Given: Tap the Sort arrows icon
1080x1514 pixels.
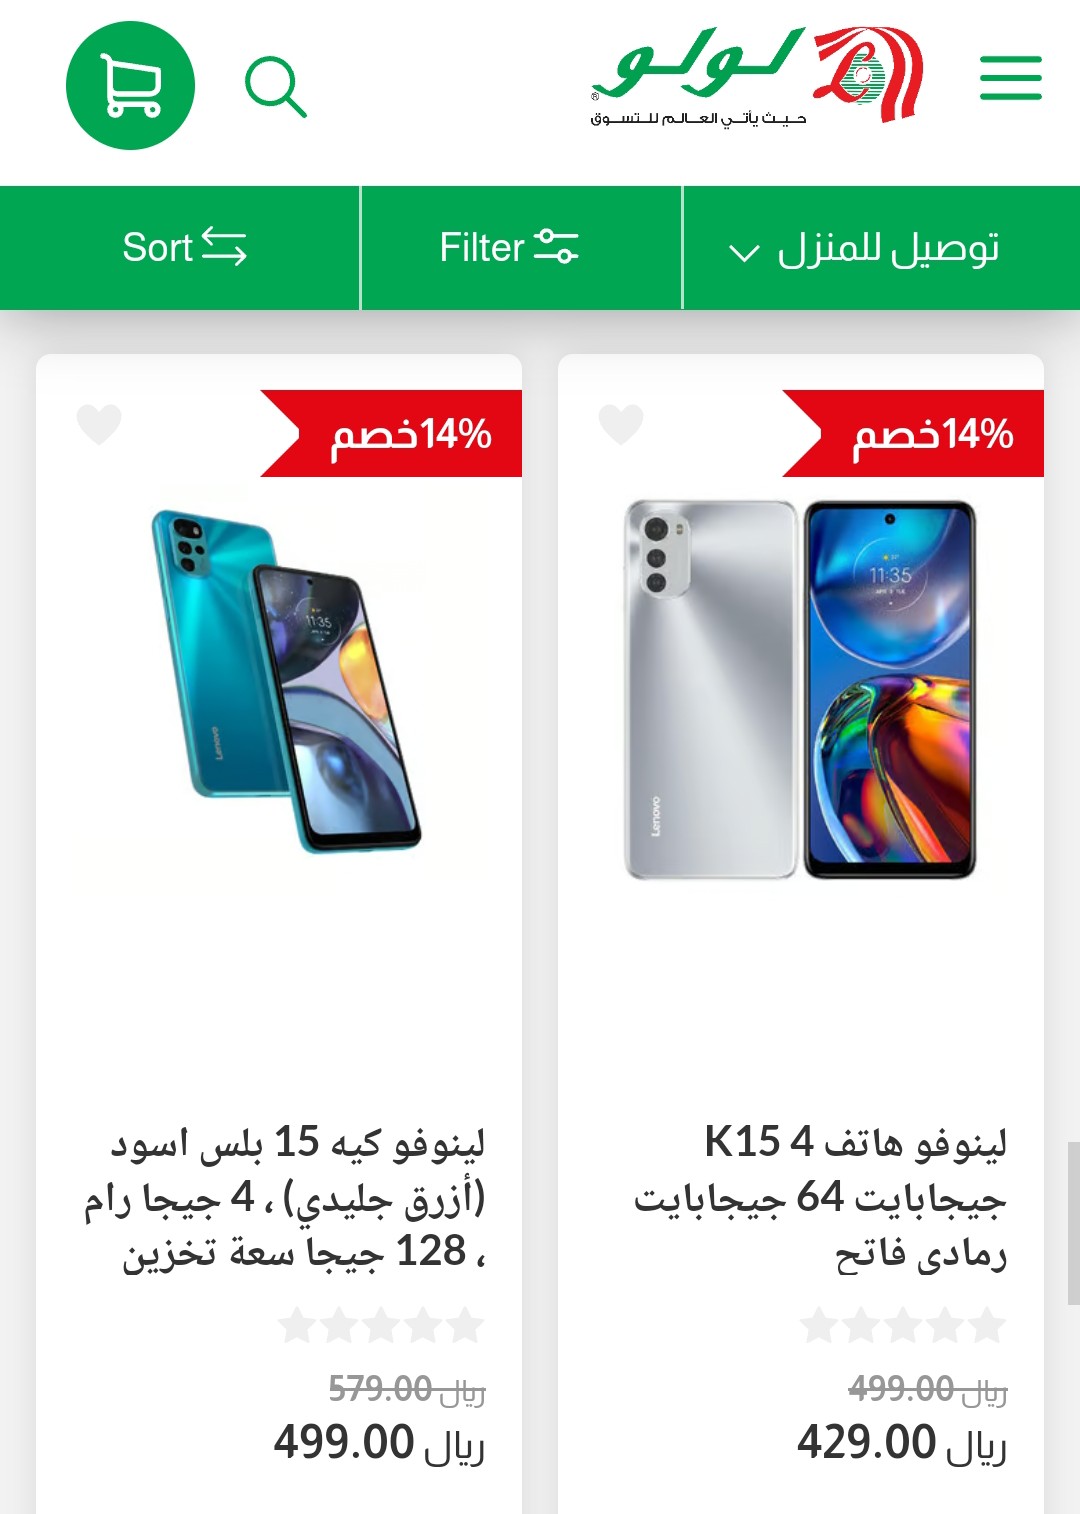Looking at the screenshot, I should tap(224, 247).
